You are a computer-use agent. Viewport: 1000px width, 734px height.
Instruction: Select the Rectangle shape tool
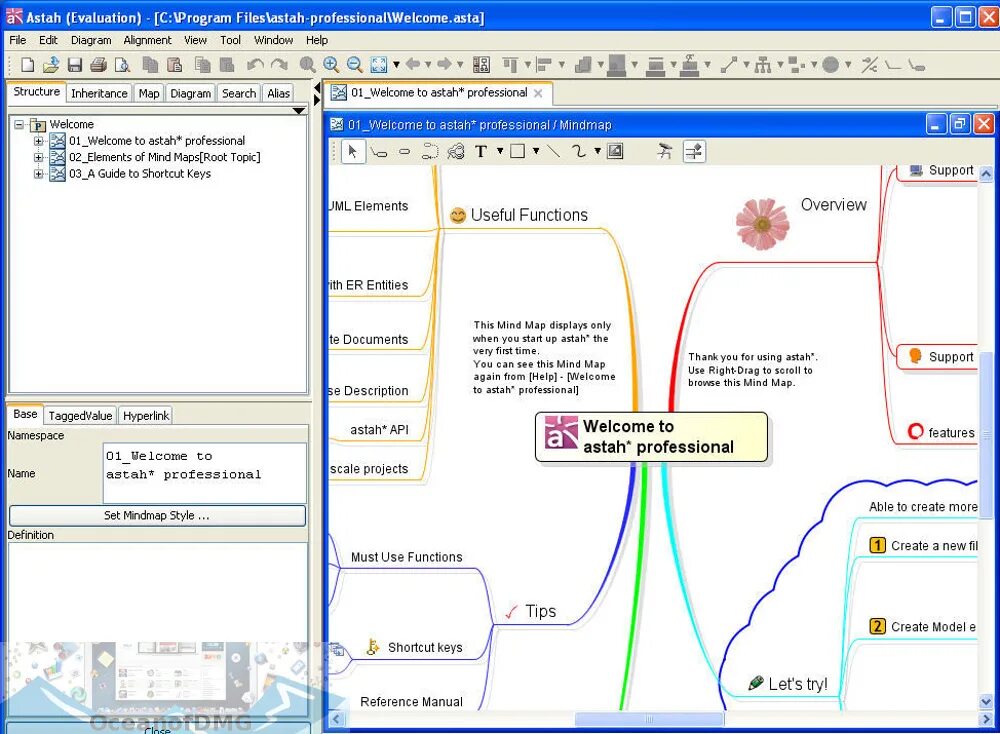click(x=518, y=151)
